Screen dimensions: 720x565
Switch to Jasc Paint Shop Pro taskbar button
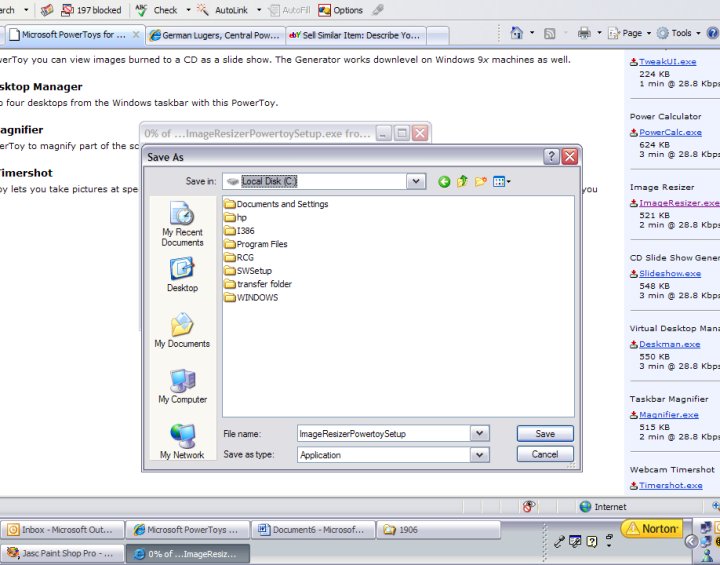[62, 554]
